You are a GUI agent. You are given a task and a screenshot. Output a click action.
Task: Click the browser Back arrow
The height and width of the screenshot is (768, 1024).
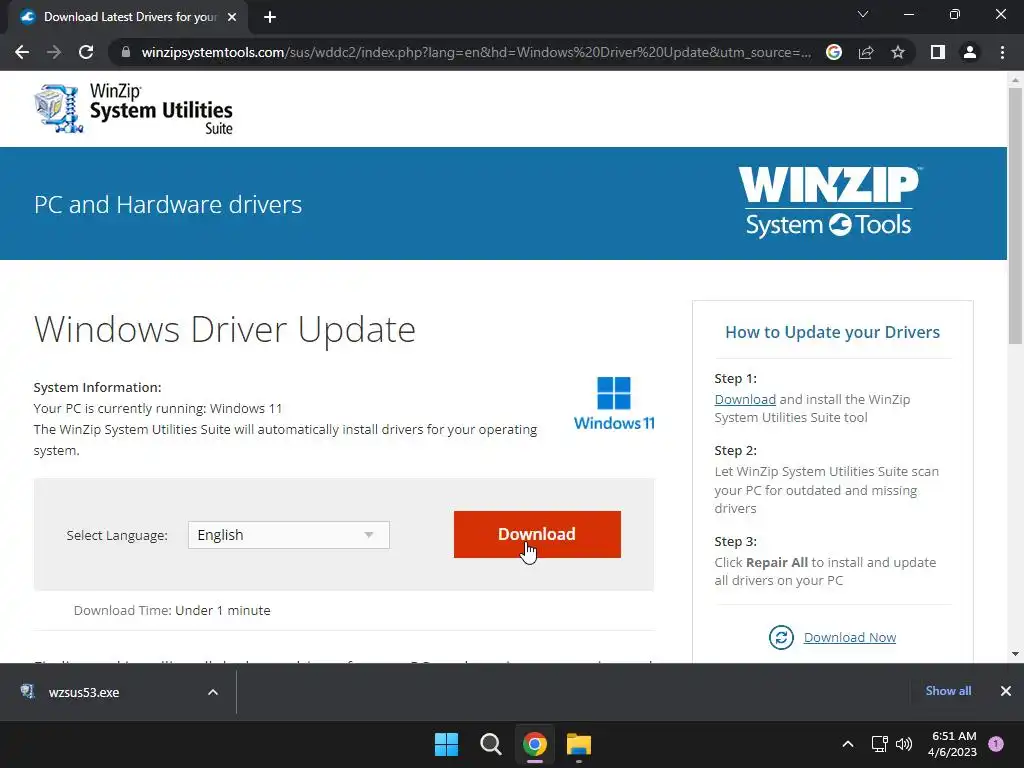(22, 52)
